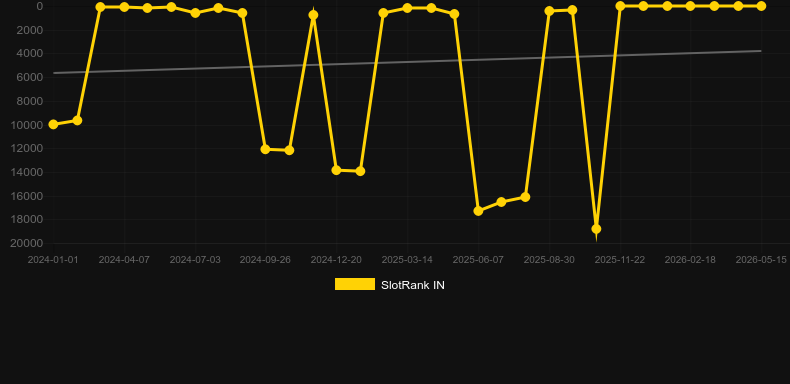Viewport: 790px width, 384px height.
Task: Select the 2024-09-26 data point near 12000
Action: pyautogui.click(x=266, y=149)
